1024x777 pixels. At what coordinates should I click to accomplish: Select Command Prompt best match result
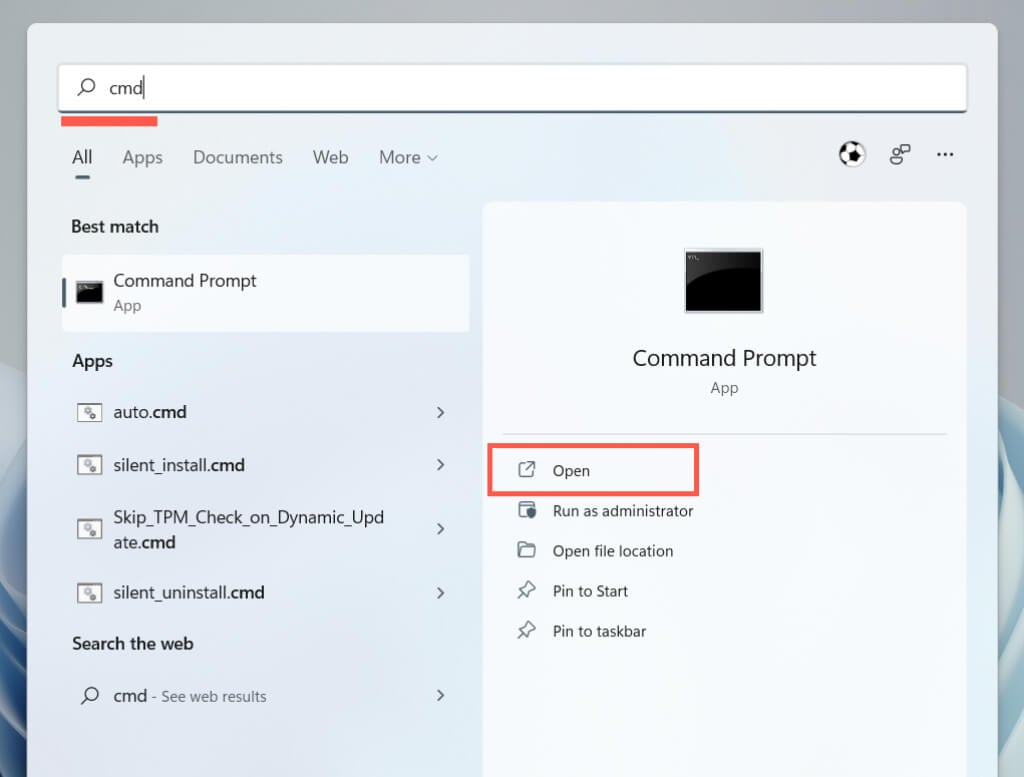pyautogui.click(x=265, y=292)
